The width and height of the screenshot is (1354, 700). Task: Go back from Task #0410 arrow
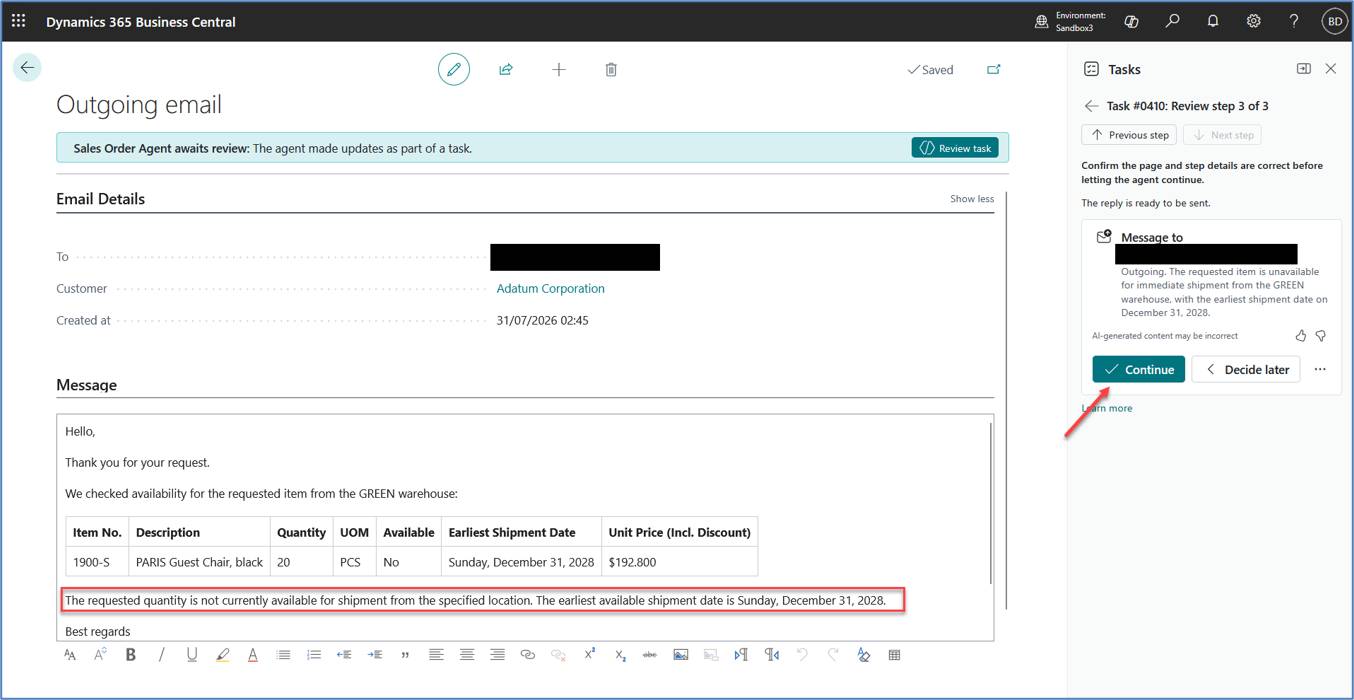click(1091, 106)
